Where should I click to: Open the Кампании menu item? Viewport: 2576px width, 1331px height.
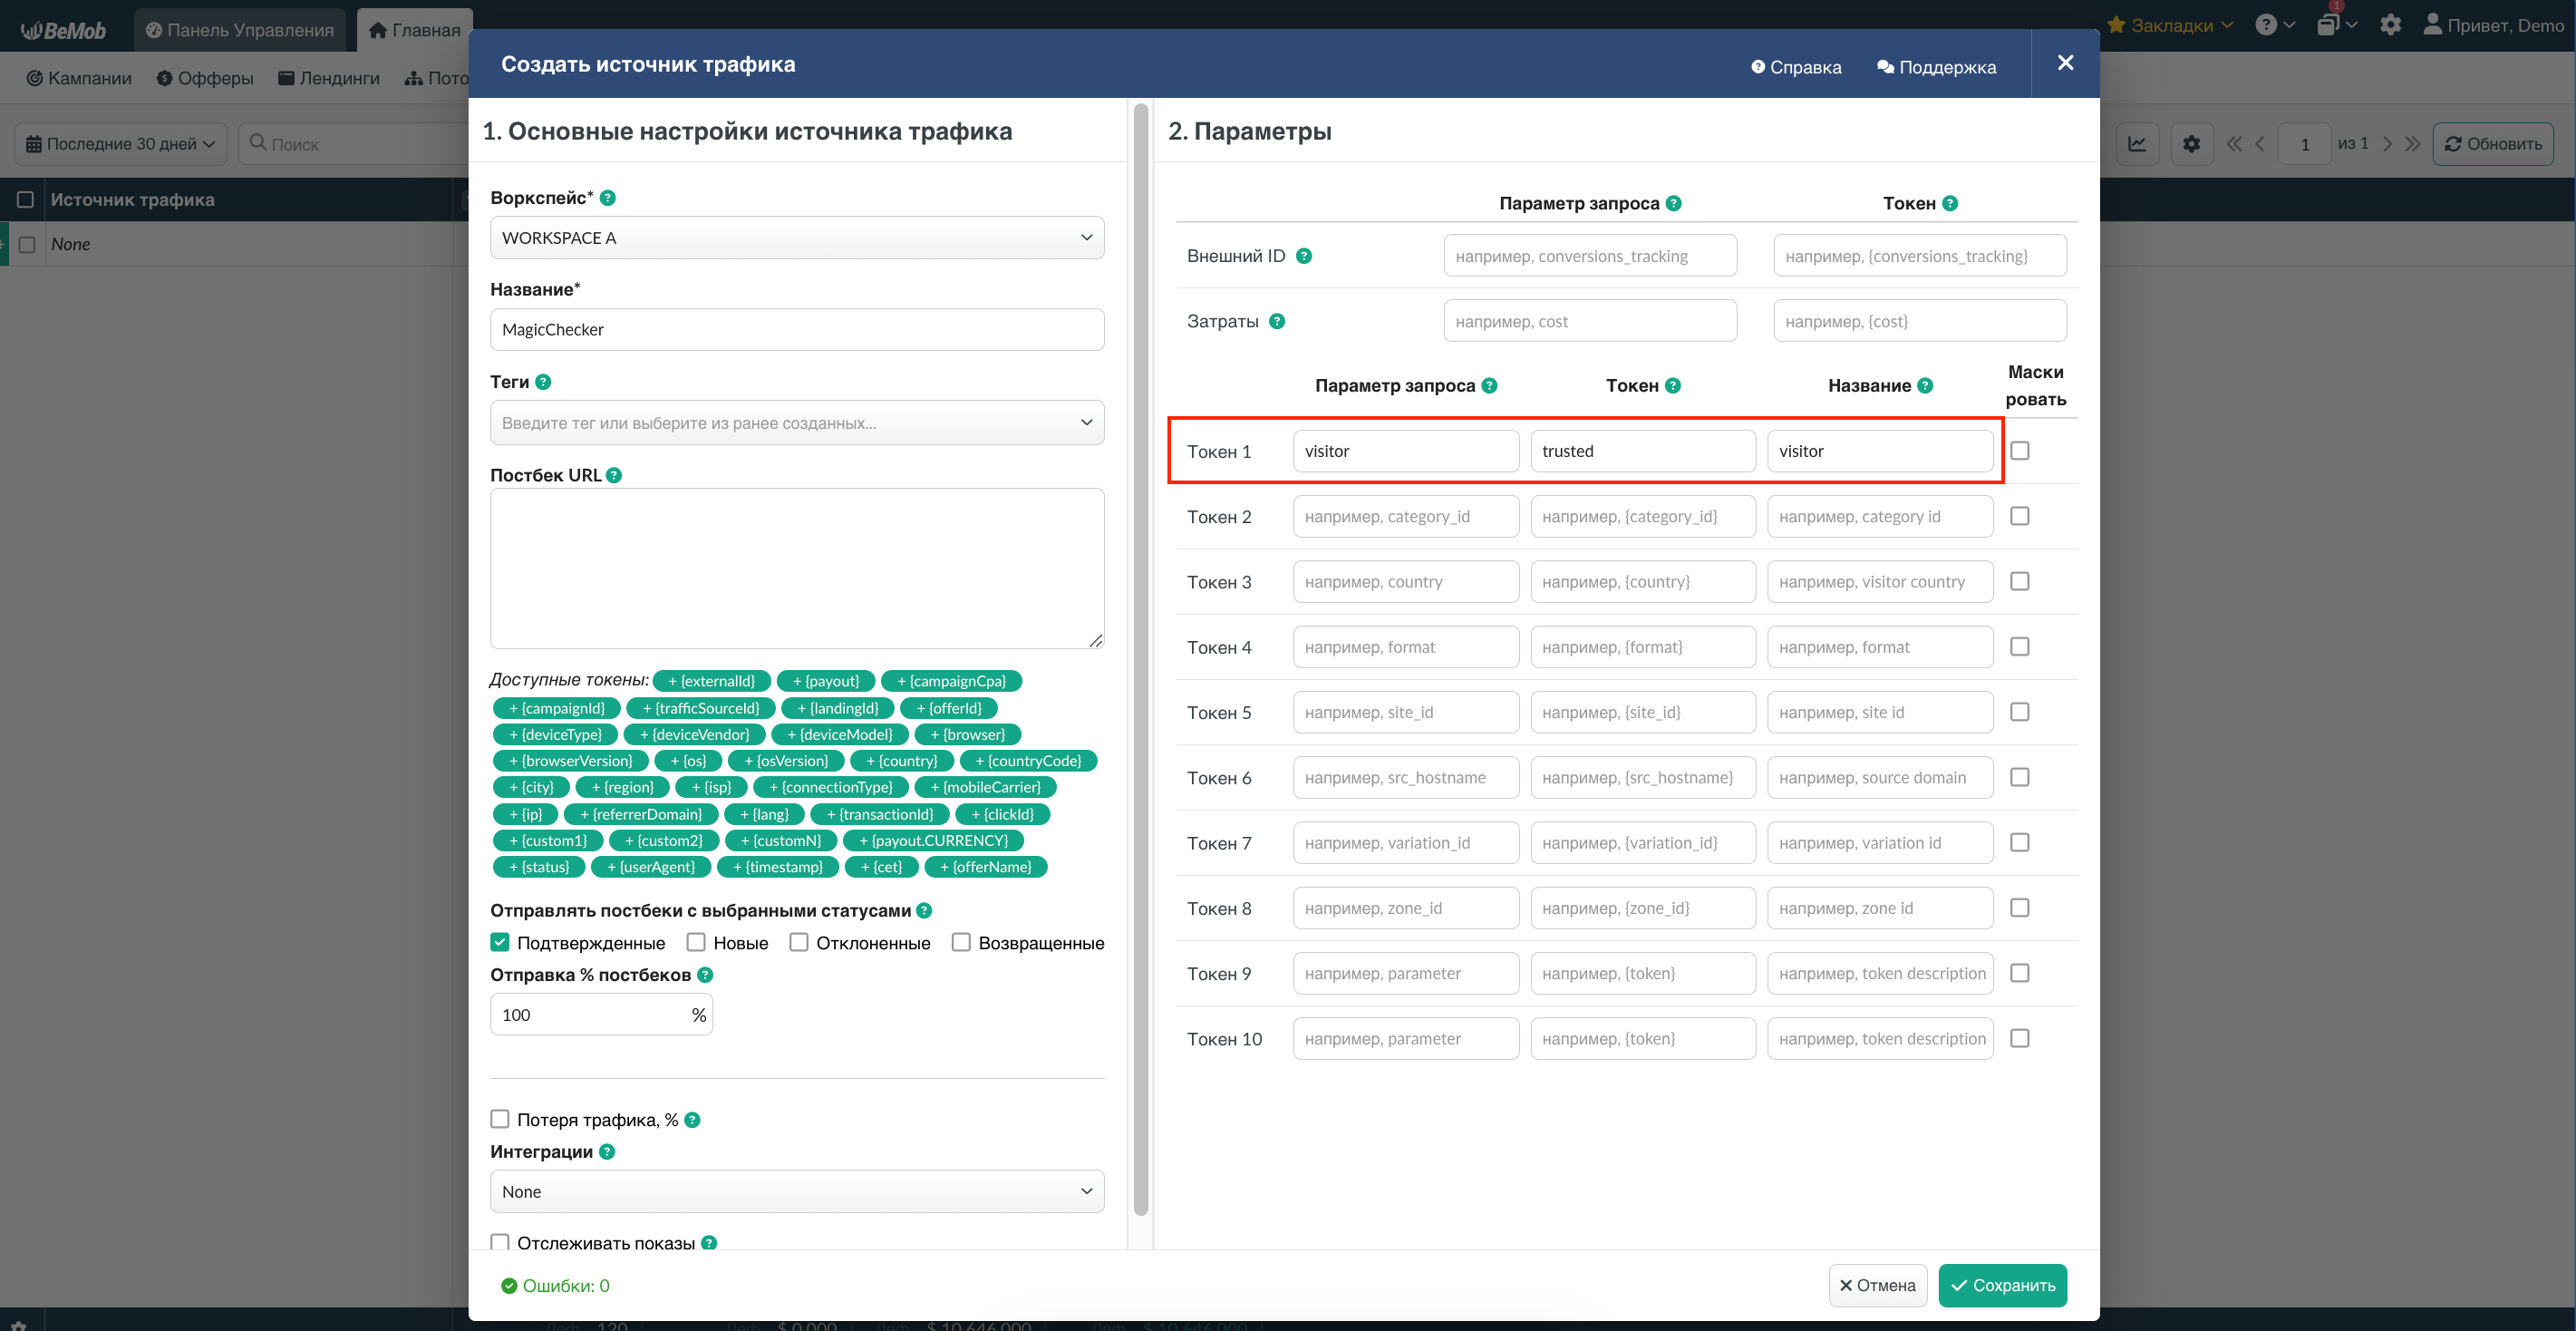click(x=79, y=78)
